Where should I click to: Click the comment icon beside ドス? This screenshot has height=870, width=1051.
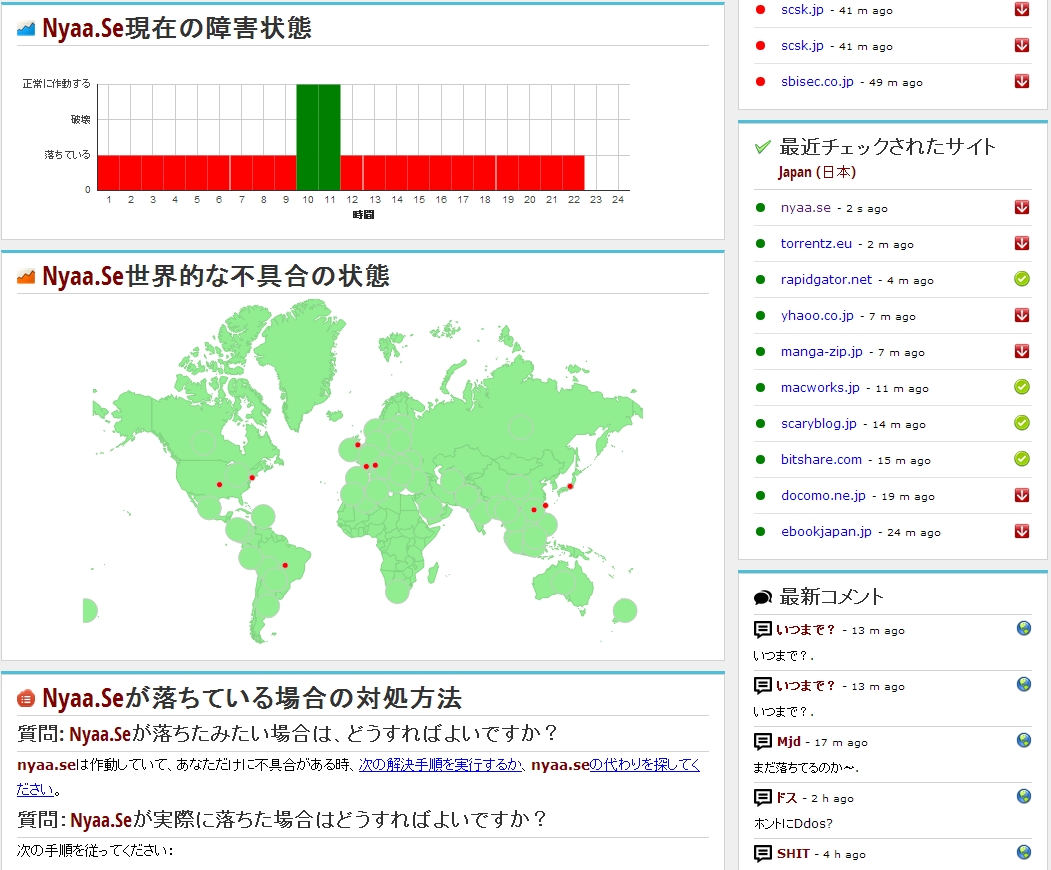point(763,798)
